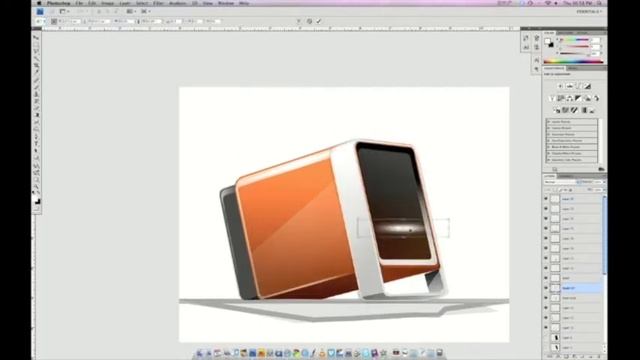Add a Hue/Saturation adjustment

561,98
